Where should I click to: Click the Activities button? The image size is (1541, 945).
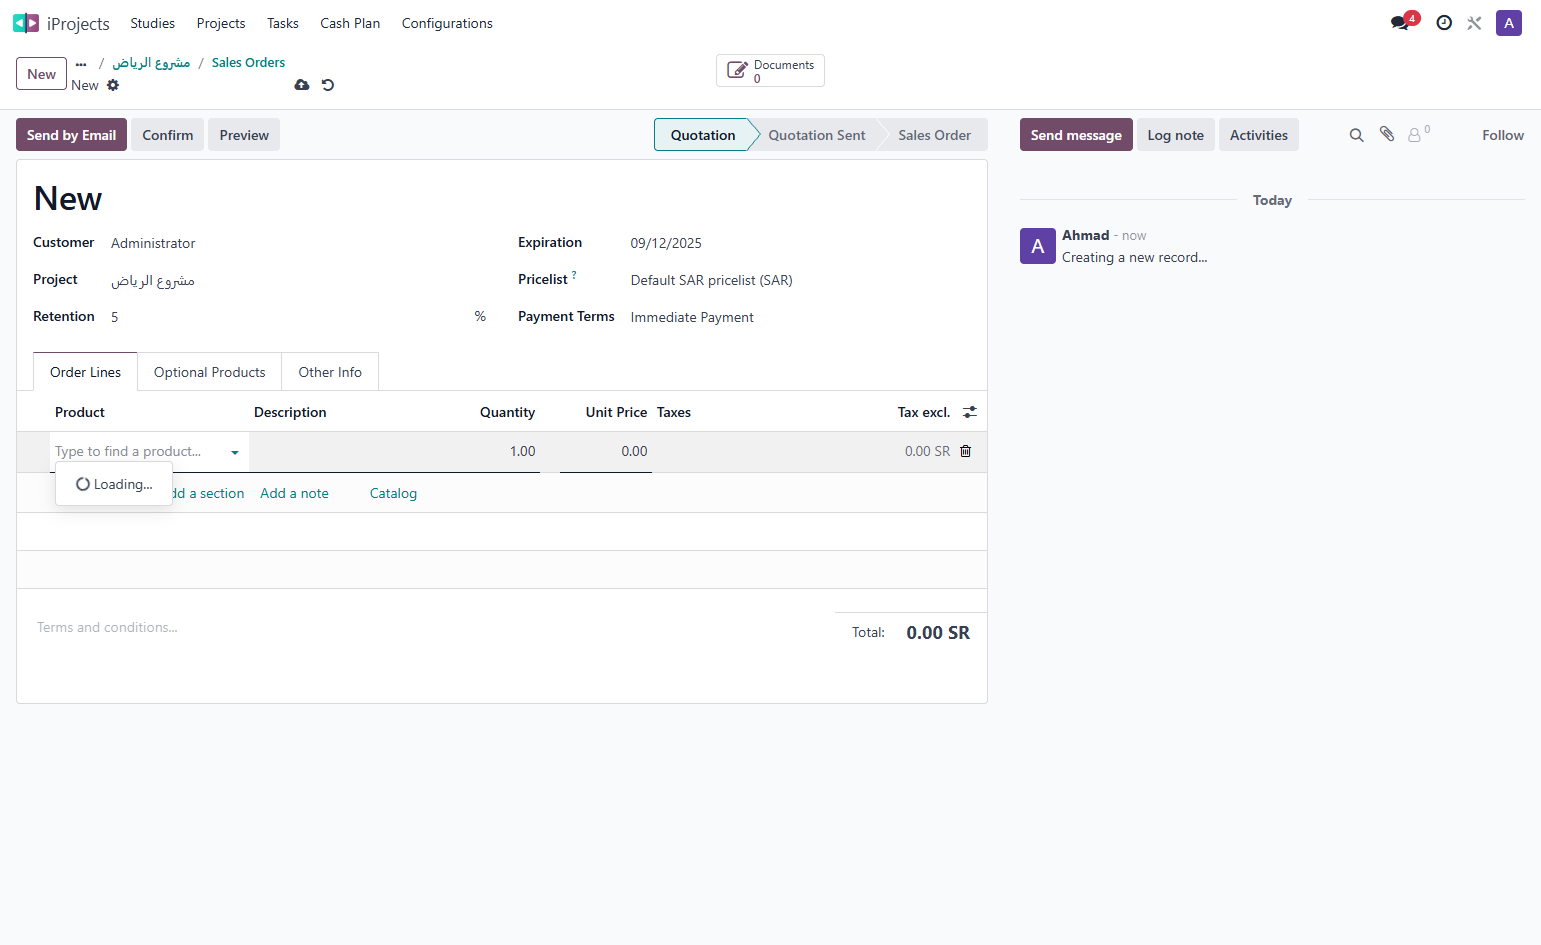pyautogui.click(x=1259, y=135)
